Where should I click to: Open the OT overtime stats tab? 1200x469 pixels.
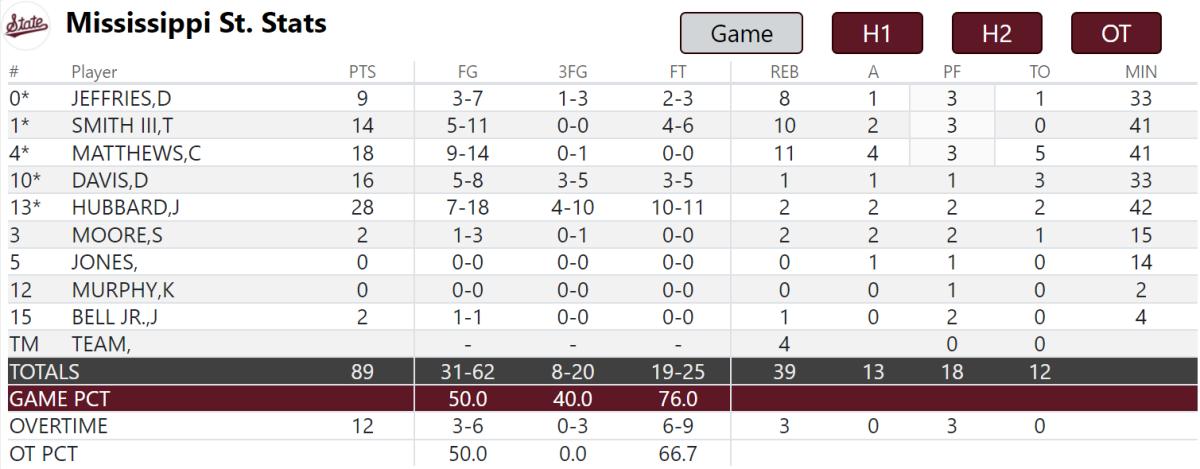click(x=1115, y=34)
